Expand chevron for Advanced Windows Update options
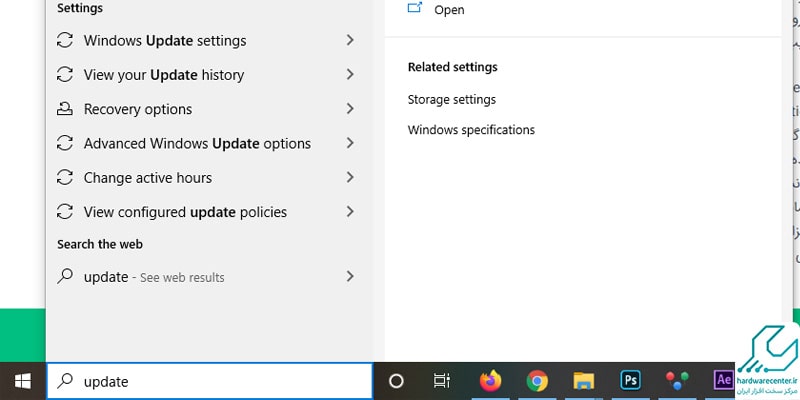This screenshot has width=800, height=400. click(x=350, y=143)
